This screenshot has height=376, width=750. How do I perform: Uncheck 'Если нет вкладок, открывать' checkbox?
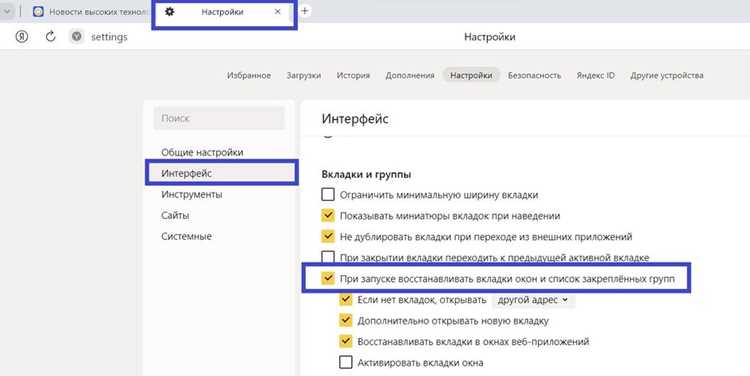click(x=346, y=299)
